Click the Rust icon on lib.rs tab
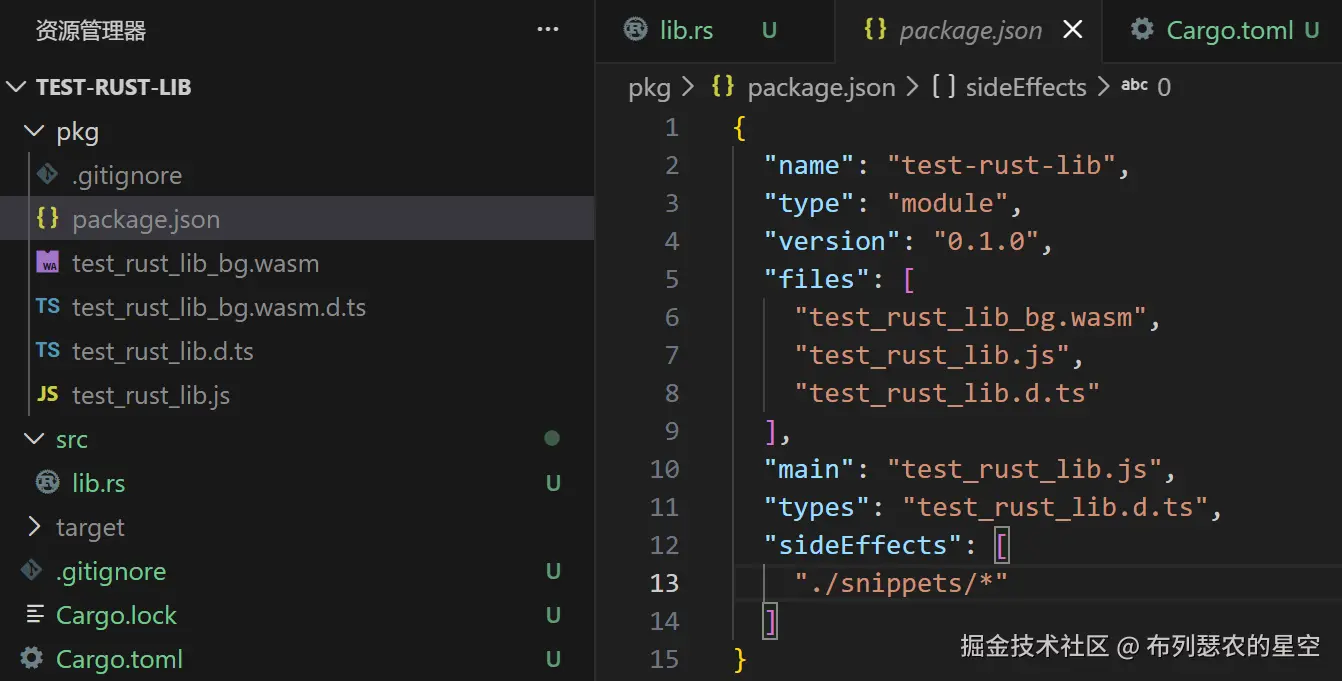This screenshot has width=1342, height=681. 635,30
